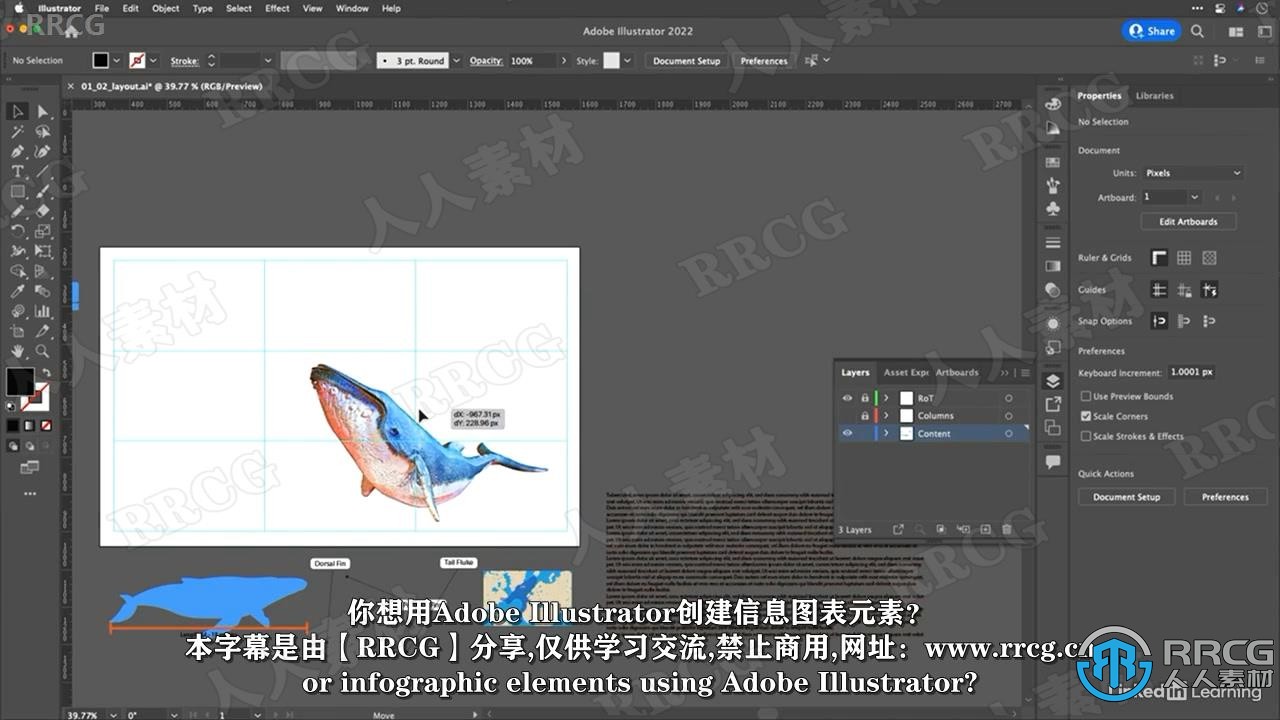1280x720 pixels.
Task: Select the Selection tool
Action: click(17, 111)
